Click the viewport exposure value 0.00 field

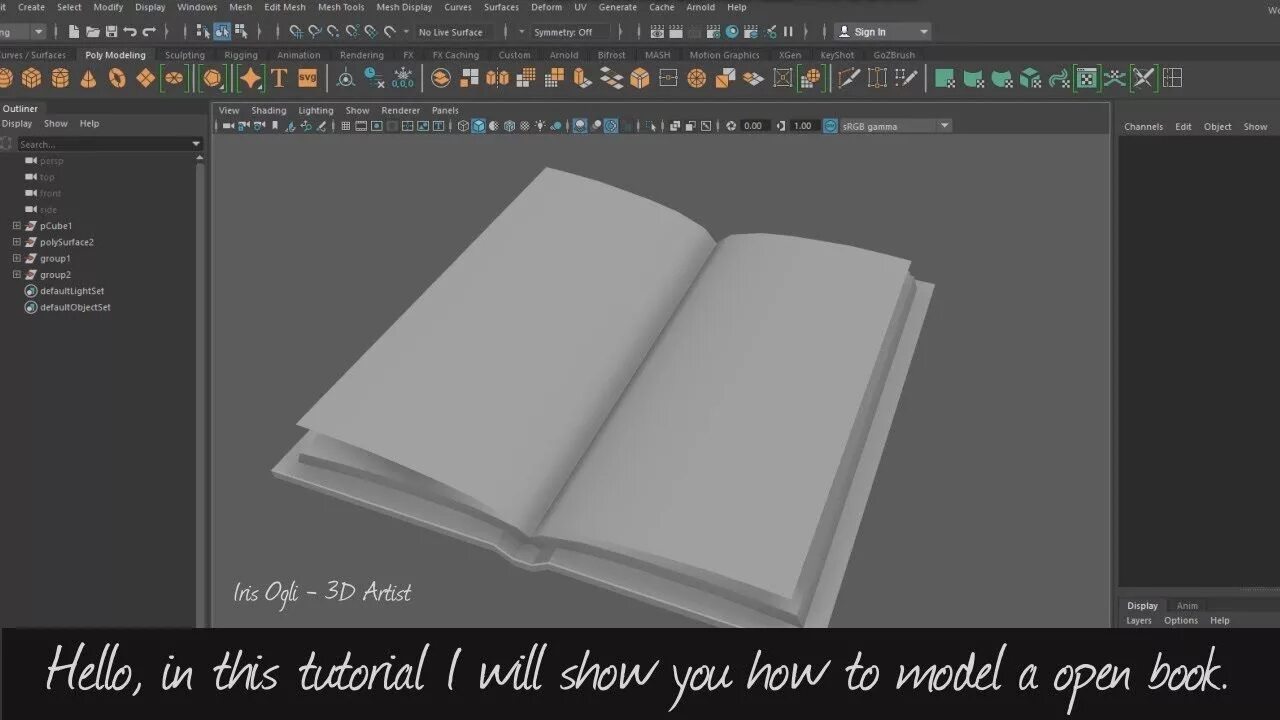click(x=753, y=126)
